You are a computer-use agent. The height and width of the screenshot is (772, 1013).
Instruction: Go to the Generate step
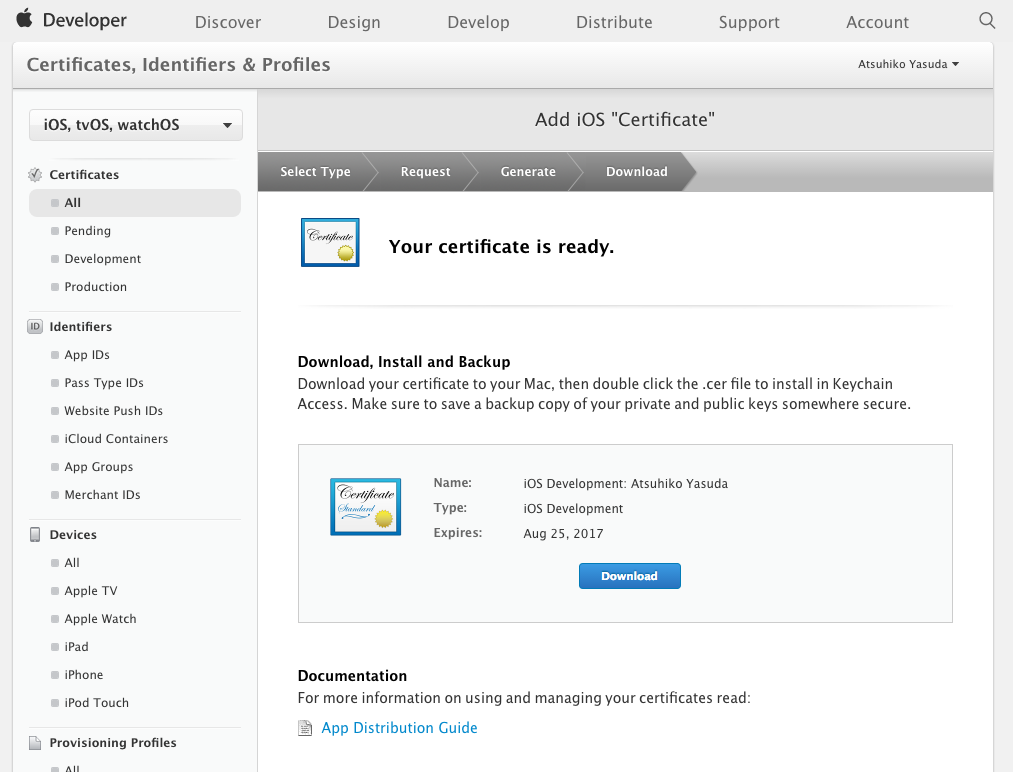tap(528, 172)
